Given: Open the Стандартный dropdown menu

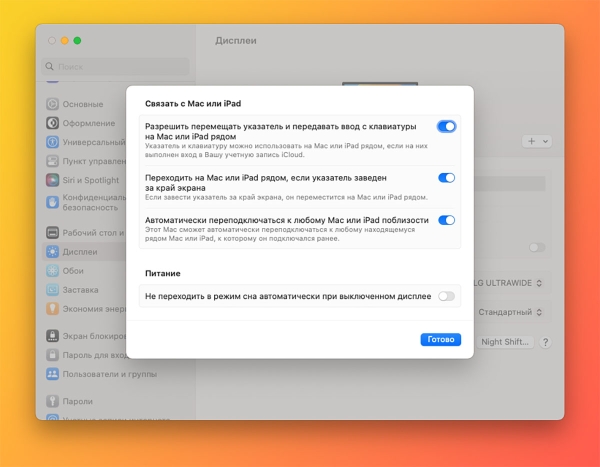Looking at the screenshot, I should coord(511,312).
